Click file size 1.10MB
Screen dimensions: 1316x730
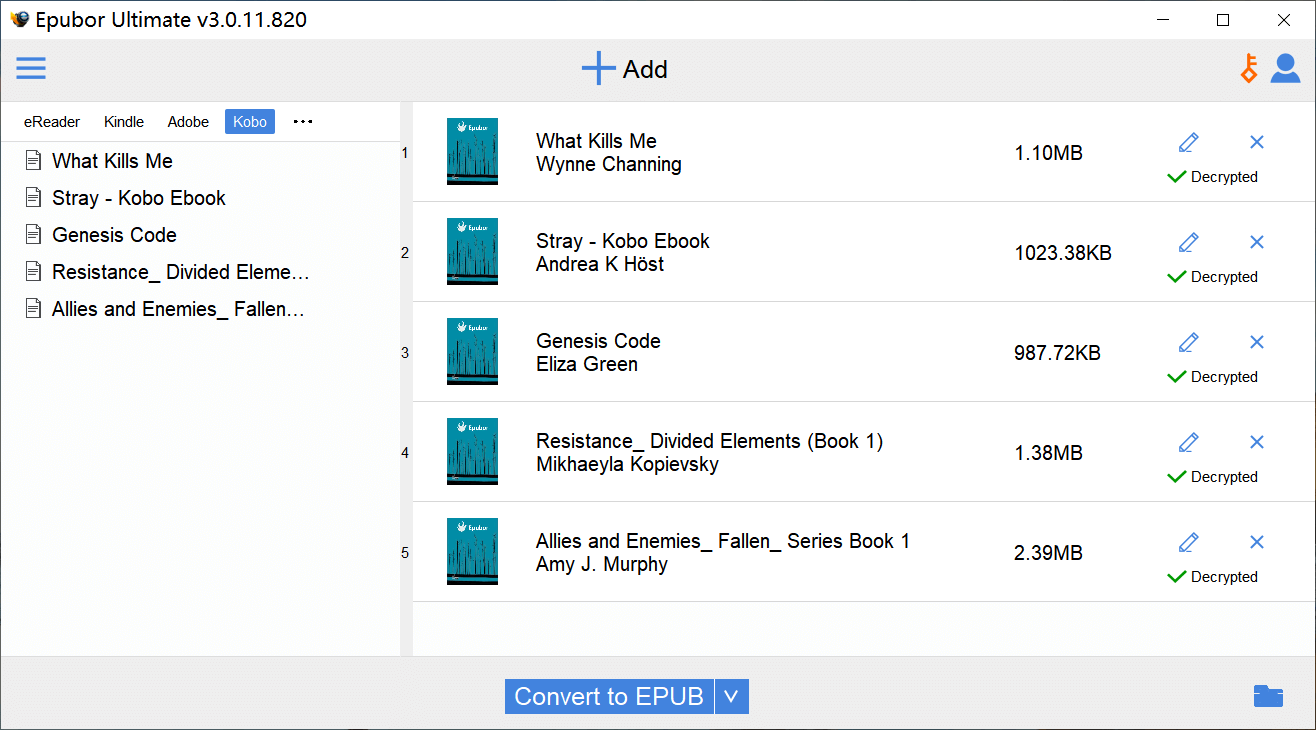(1049, 153)
